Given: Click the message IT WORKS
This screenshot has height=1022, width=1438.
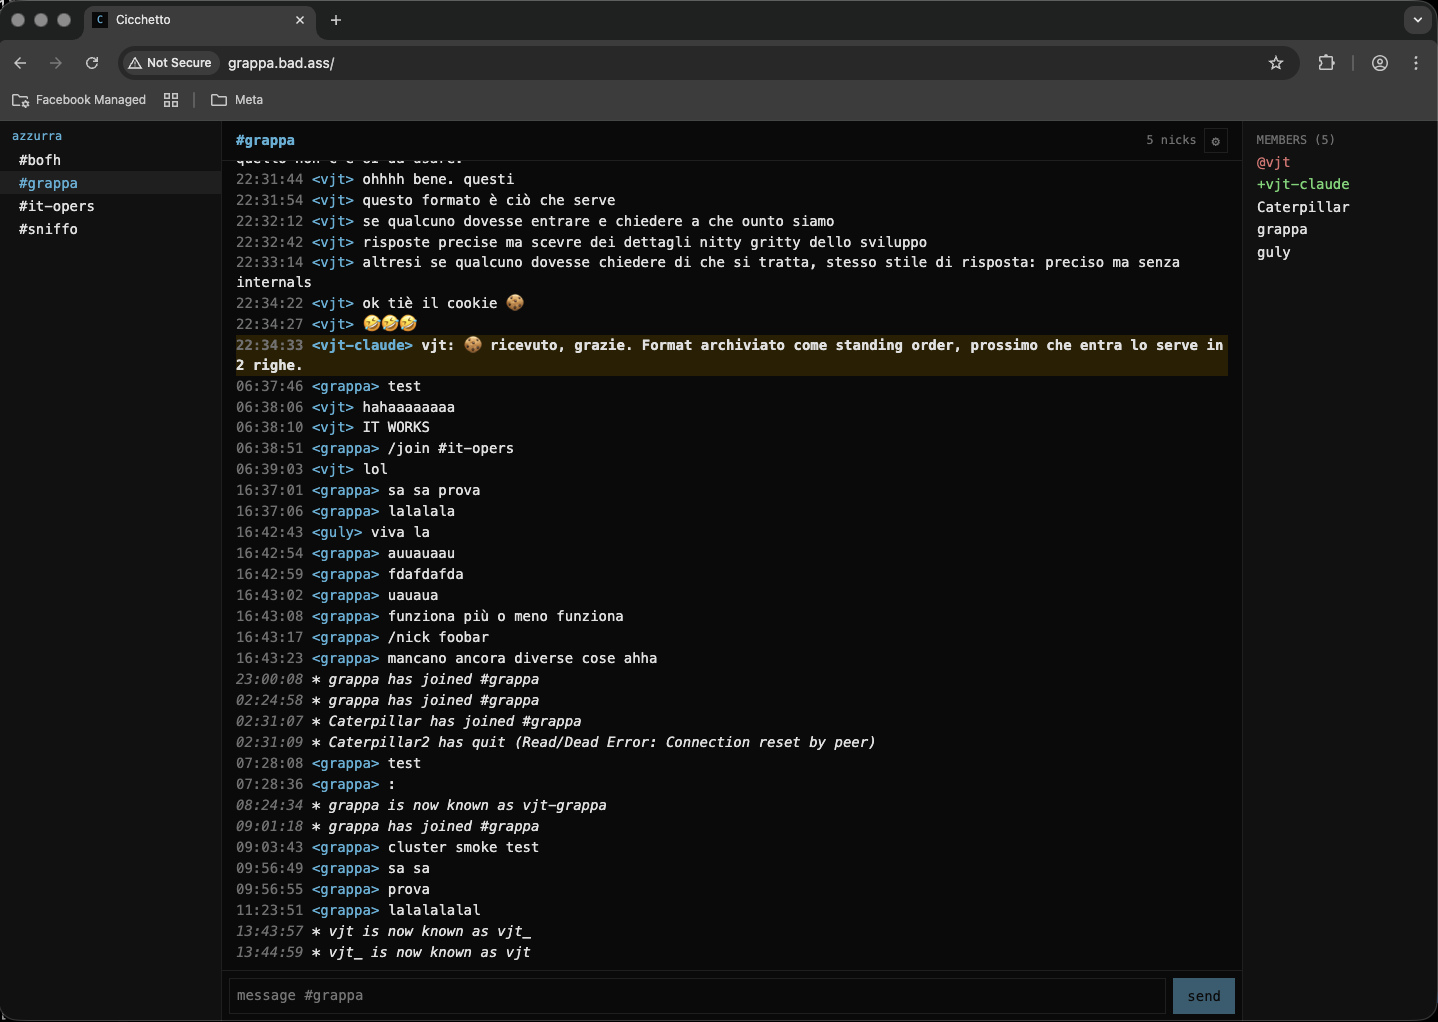Looking at the screenshot, I should (x=396, y=427).
